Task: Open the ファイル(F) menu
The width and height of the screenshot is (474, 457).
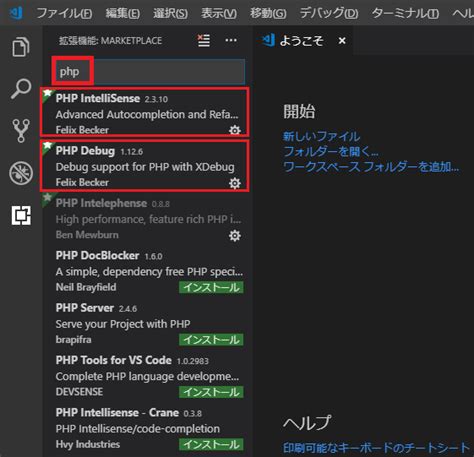Action: pos(64,13)
